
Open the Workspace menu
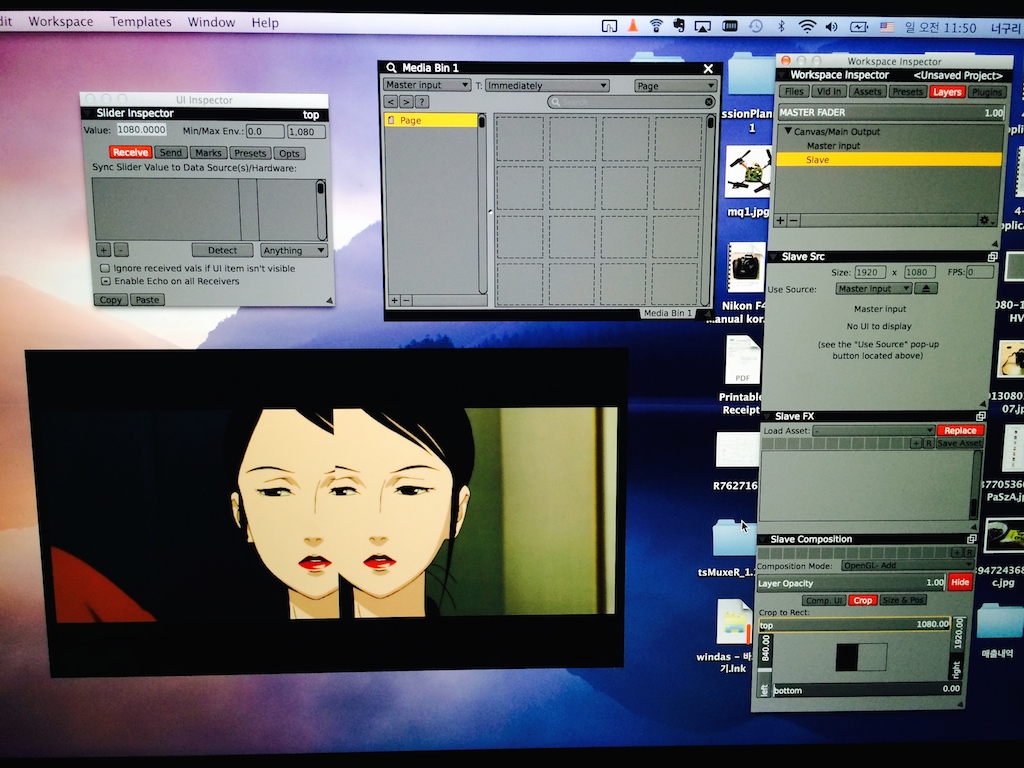tap(61, 22)
